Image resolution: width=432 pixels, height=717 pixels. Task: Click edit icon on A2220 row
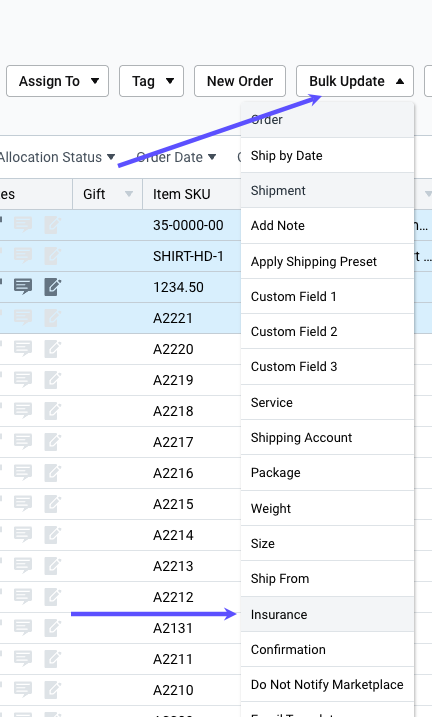pyautogui.click(x=53, y=348)
